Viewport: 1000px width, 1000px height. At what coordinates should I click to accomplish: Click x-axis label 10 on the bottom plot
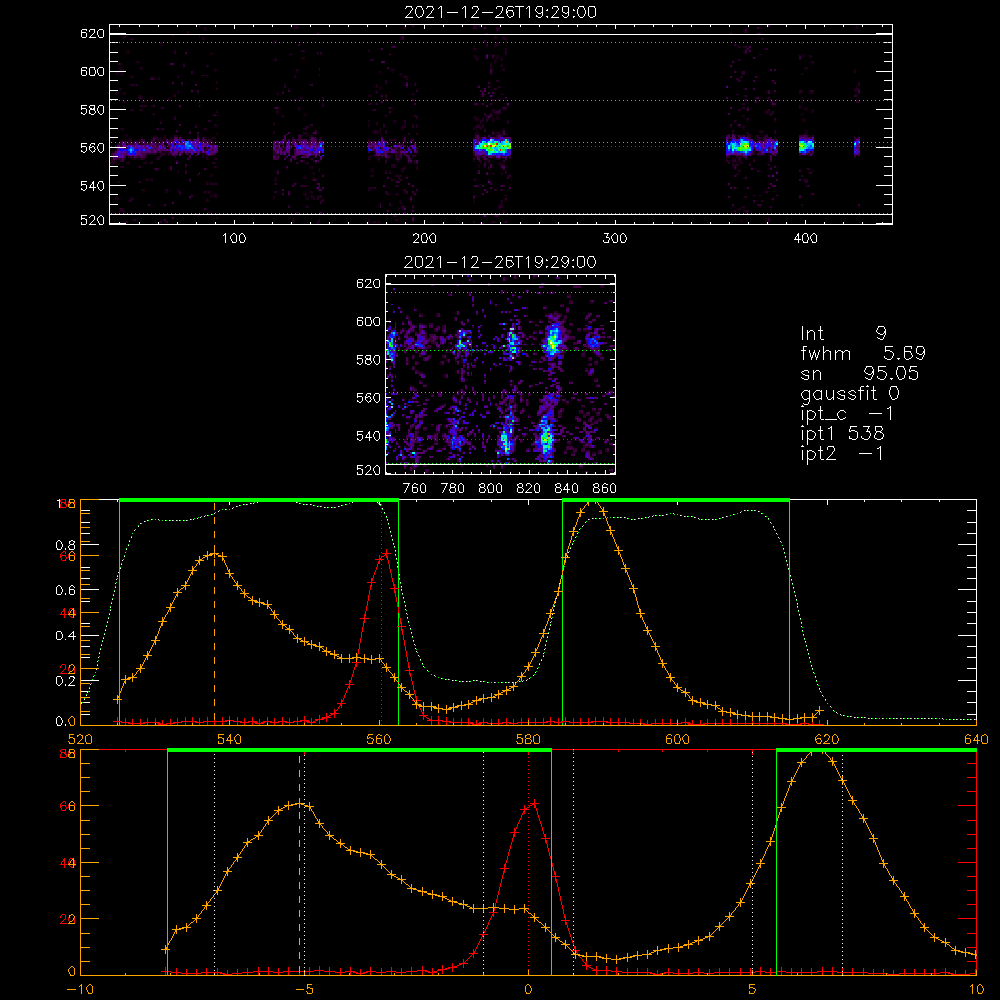(976, 990)
